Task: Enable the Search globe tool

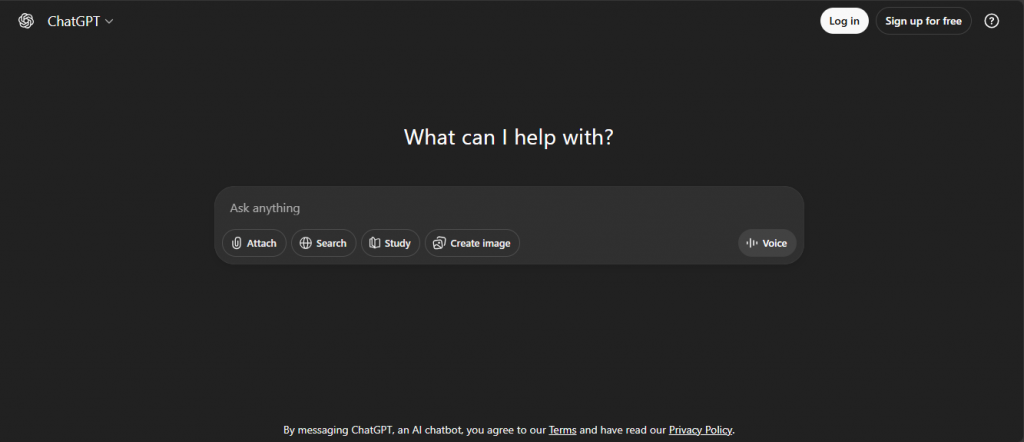Action: click(x=323, y=243)
